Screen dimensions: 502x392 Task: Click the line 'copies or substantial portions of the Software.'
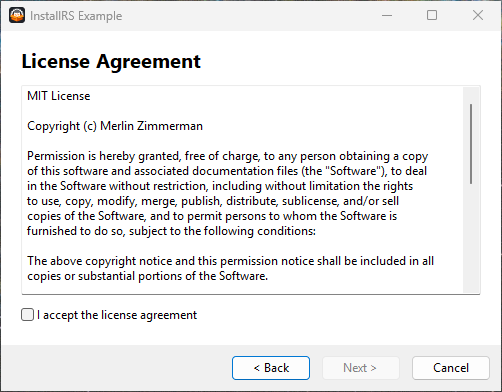coord(148,276)
